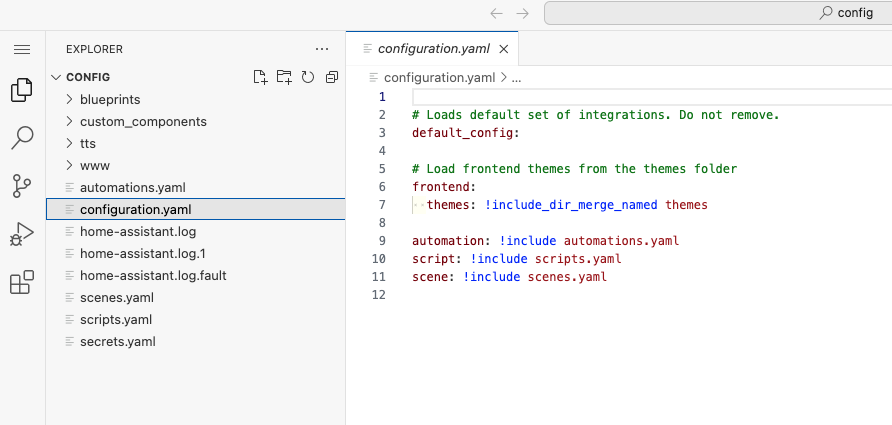Go back with the navigation arrow
This screenshot has width=892, height=425.
496,14
